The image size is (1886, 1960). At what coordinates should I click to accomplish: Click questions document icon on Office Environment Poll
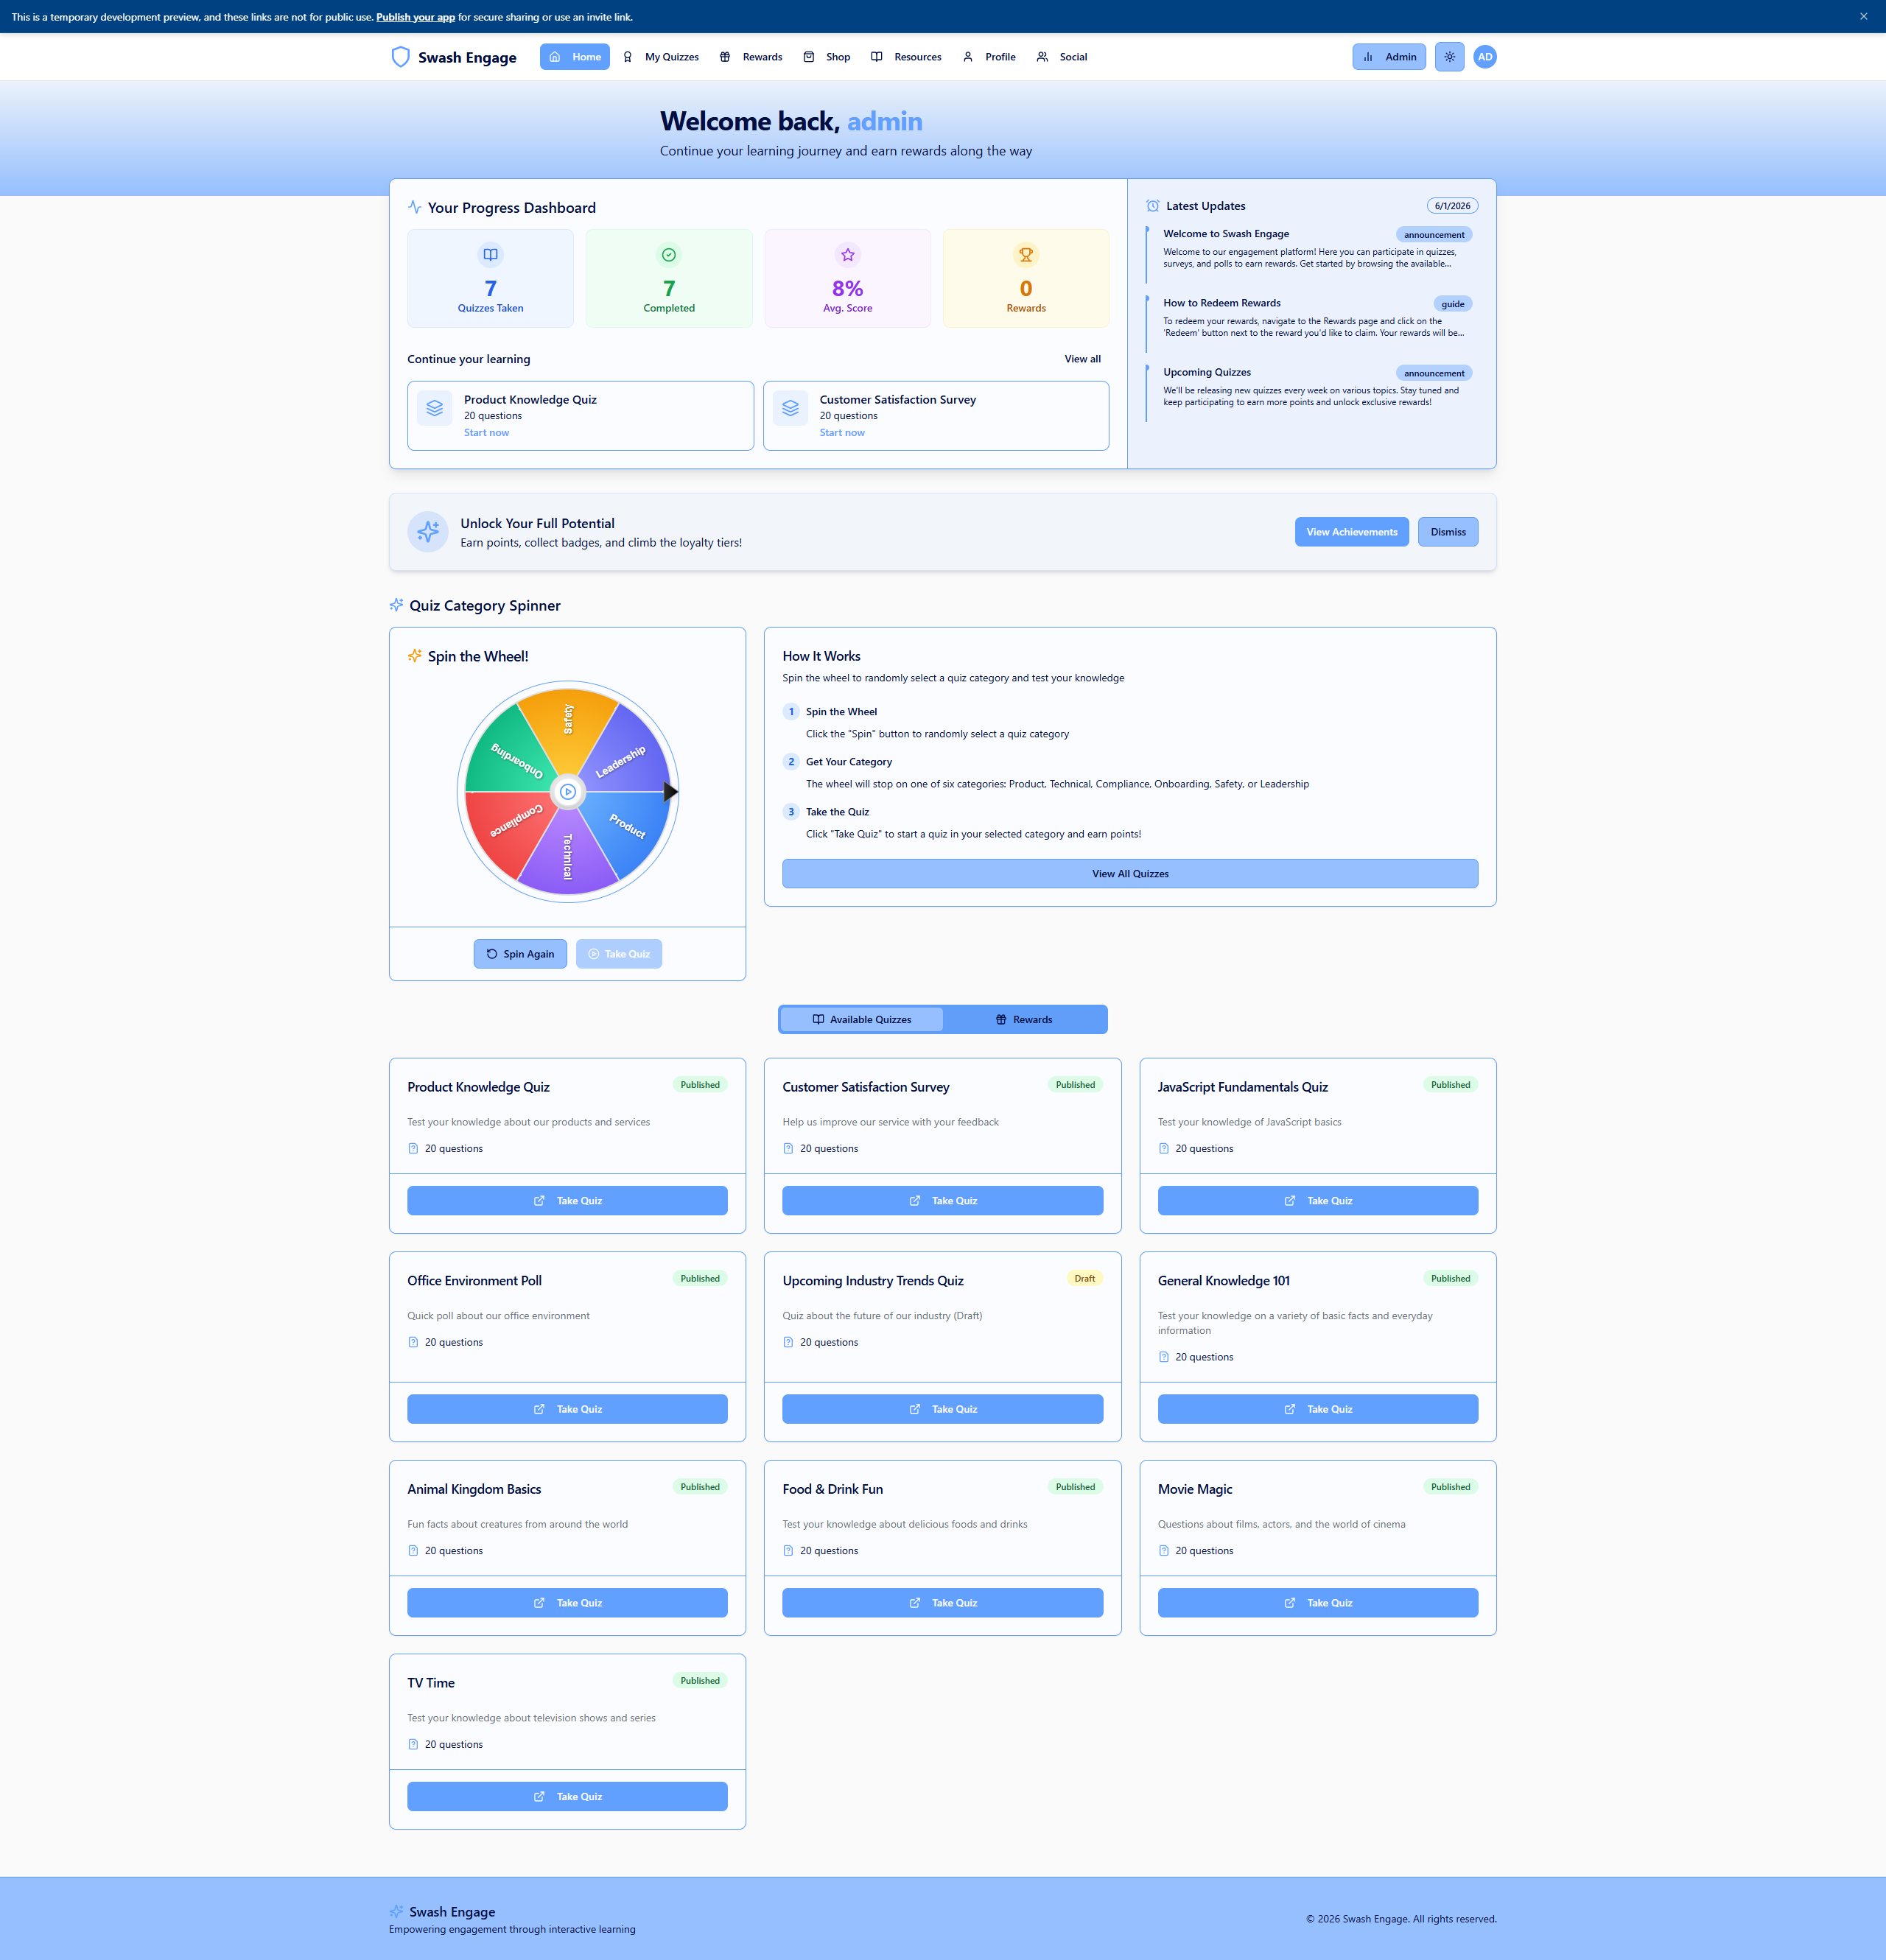[x=413, y=1343]
